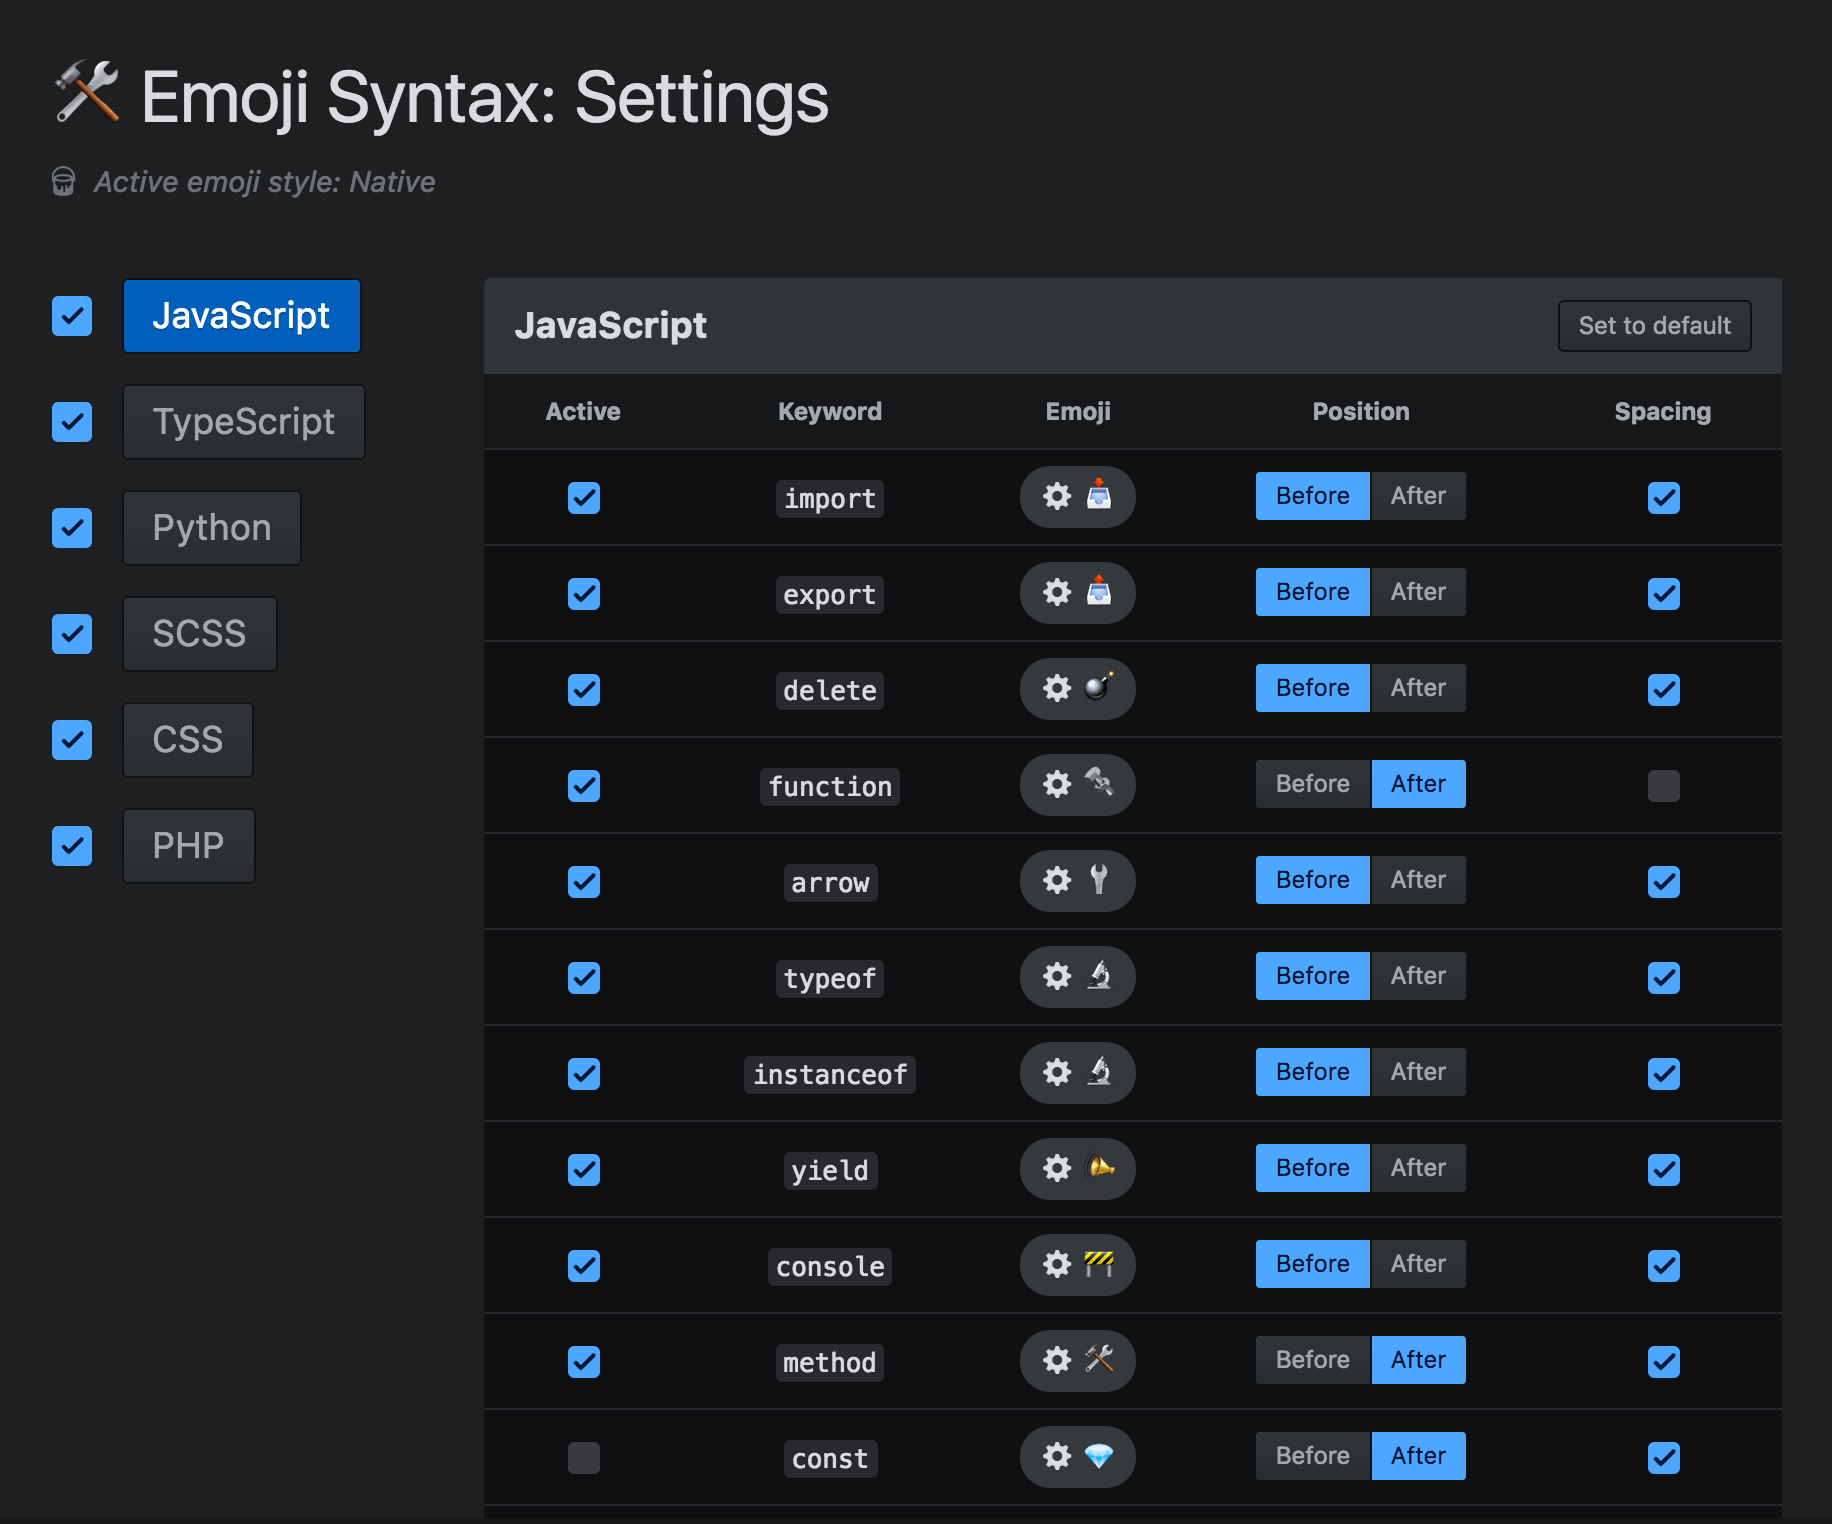Disable Spacing for the console row
The width and height of the screenshot is (1832, 1524).
[1664, 1266]
